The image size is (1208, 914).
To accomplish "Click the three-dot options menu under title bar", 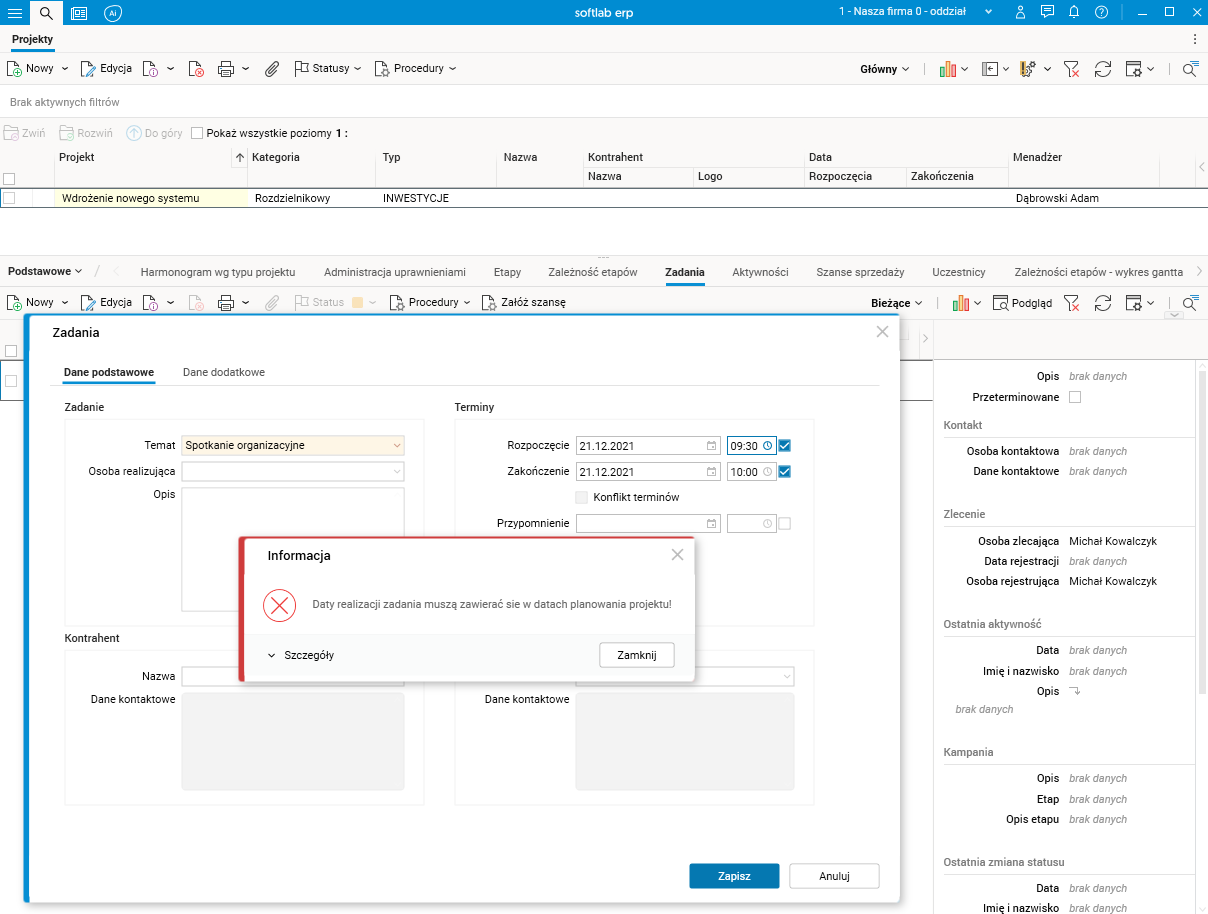I will 1195,39.
